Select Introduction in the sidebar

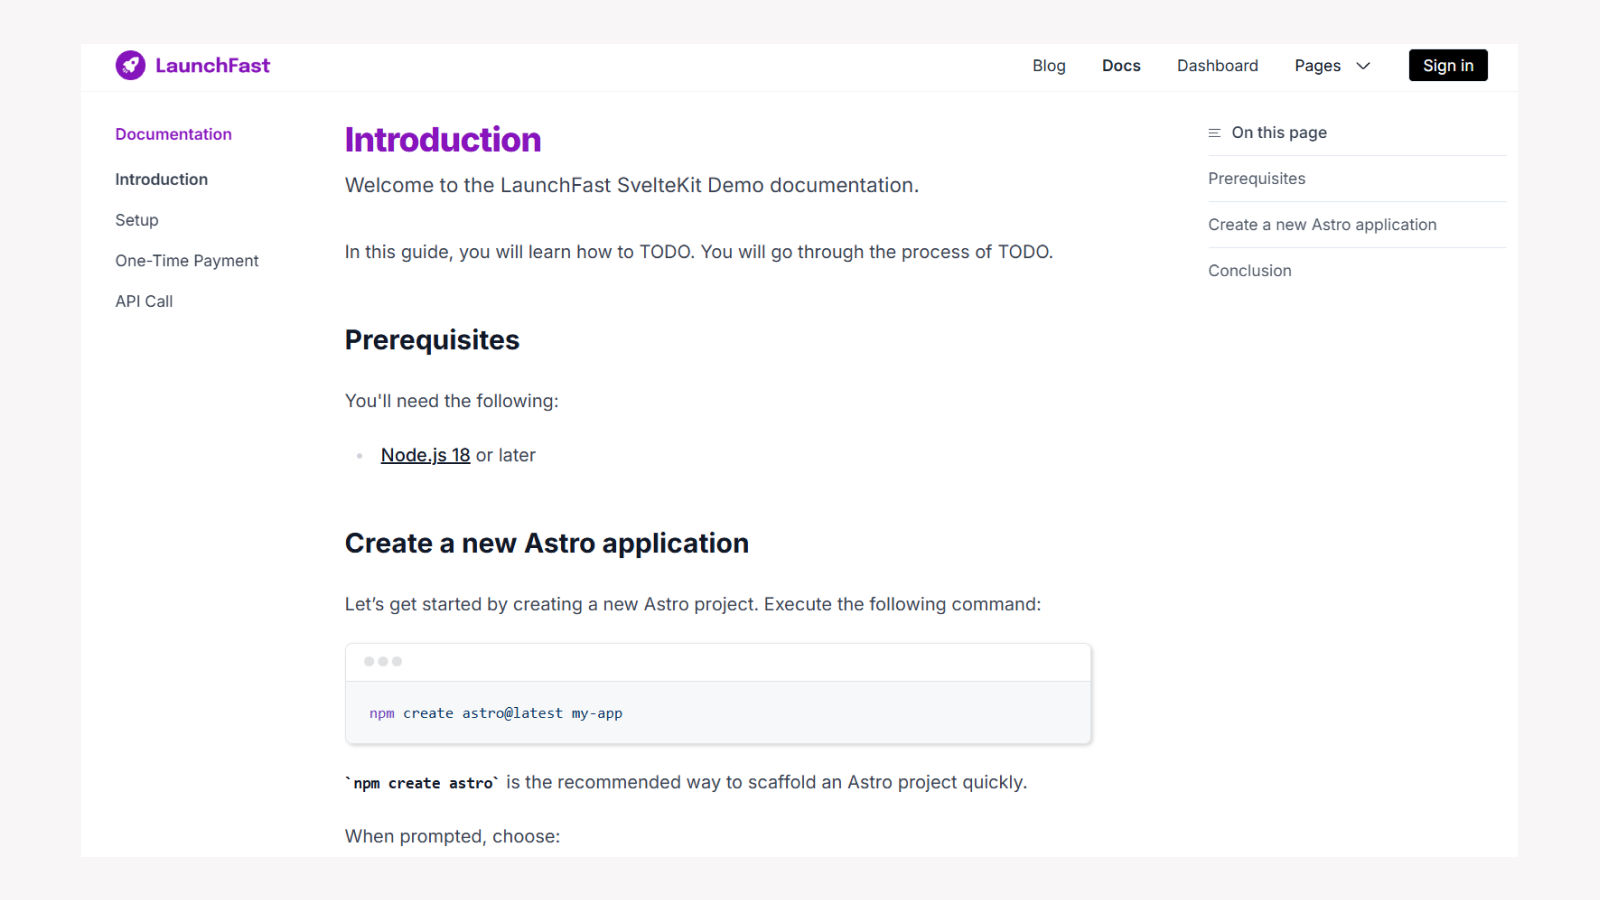point(161,179)
